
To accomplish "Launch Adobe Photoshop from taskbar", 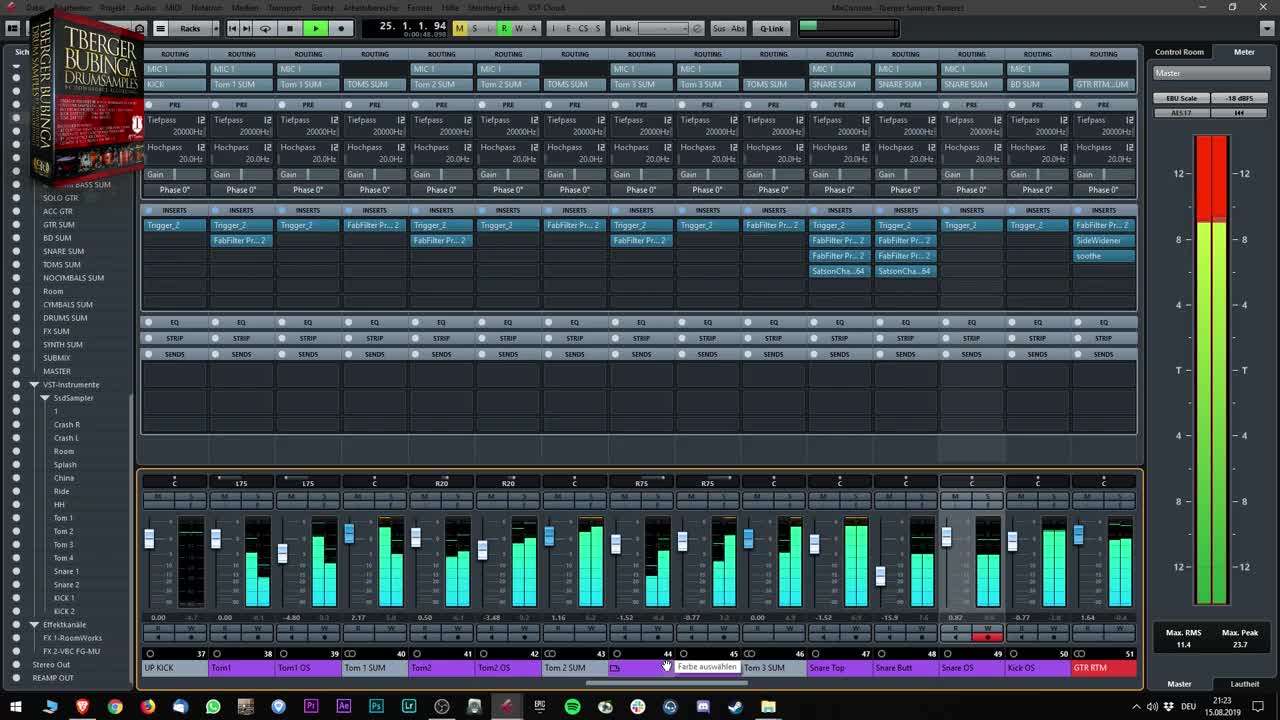I will [x=376, y=707].
